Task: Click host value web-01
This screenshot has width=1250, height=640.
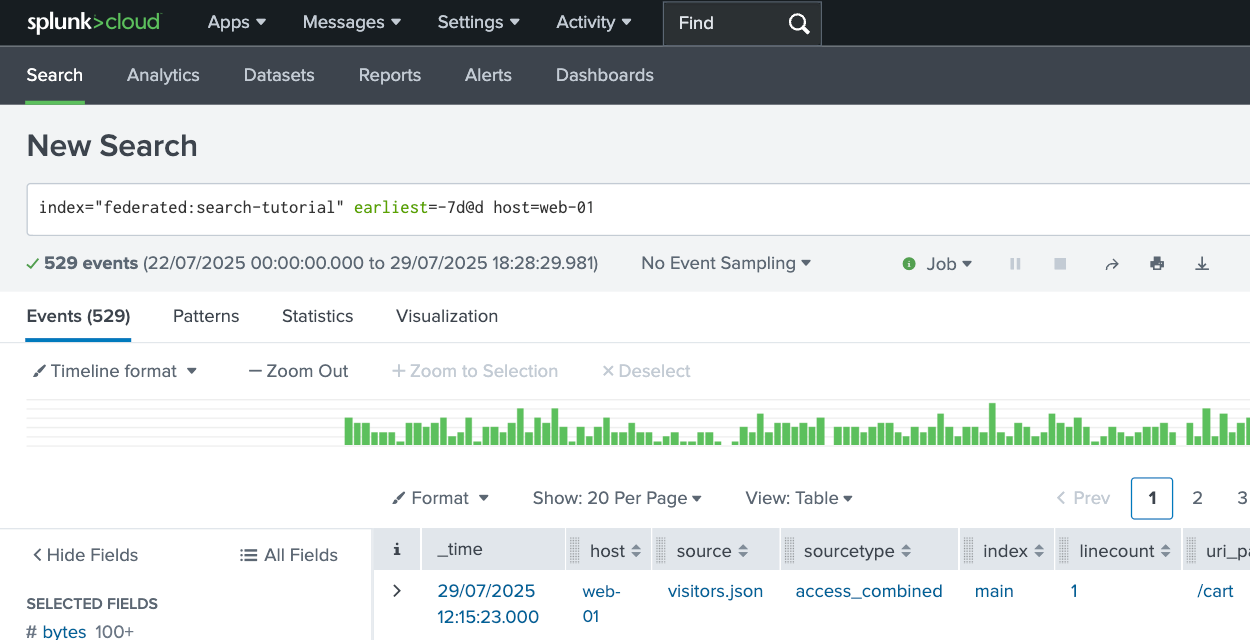Action: pyautogui.click(x=601, y=604)
